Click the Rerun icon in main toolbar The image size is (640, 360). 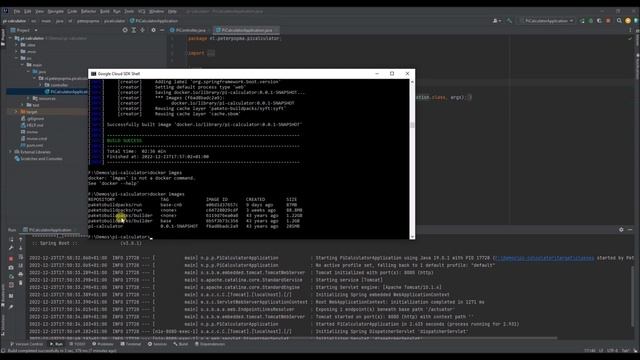[x=582, y=21]
